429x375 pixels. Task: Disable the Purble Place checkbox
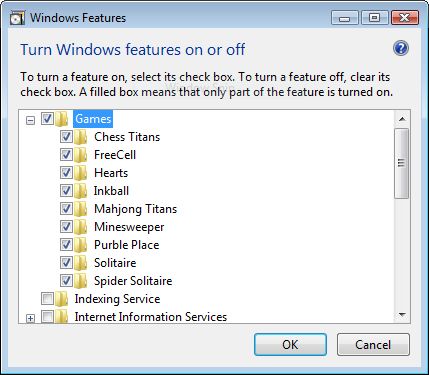[66, 245]
